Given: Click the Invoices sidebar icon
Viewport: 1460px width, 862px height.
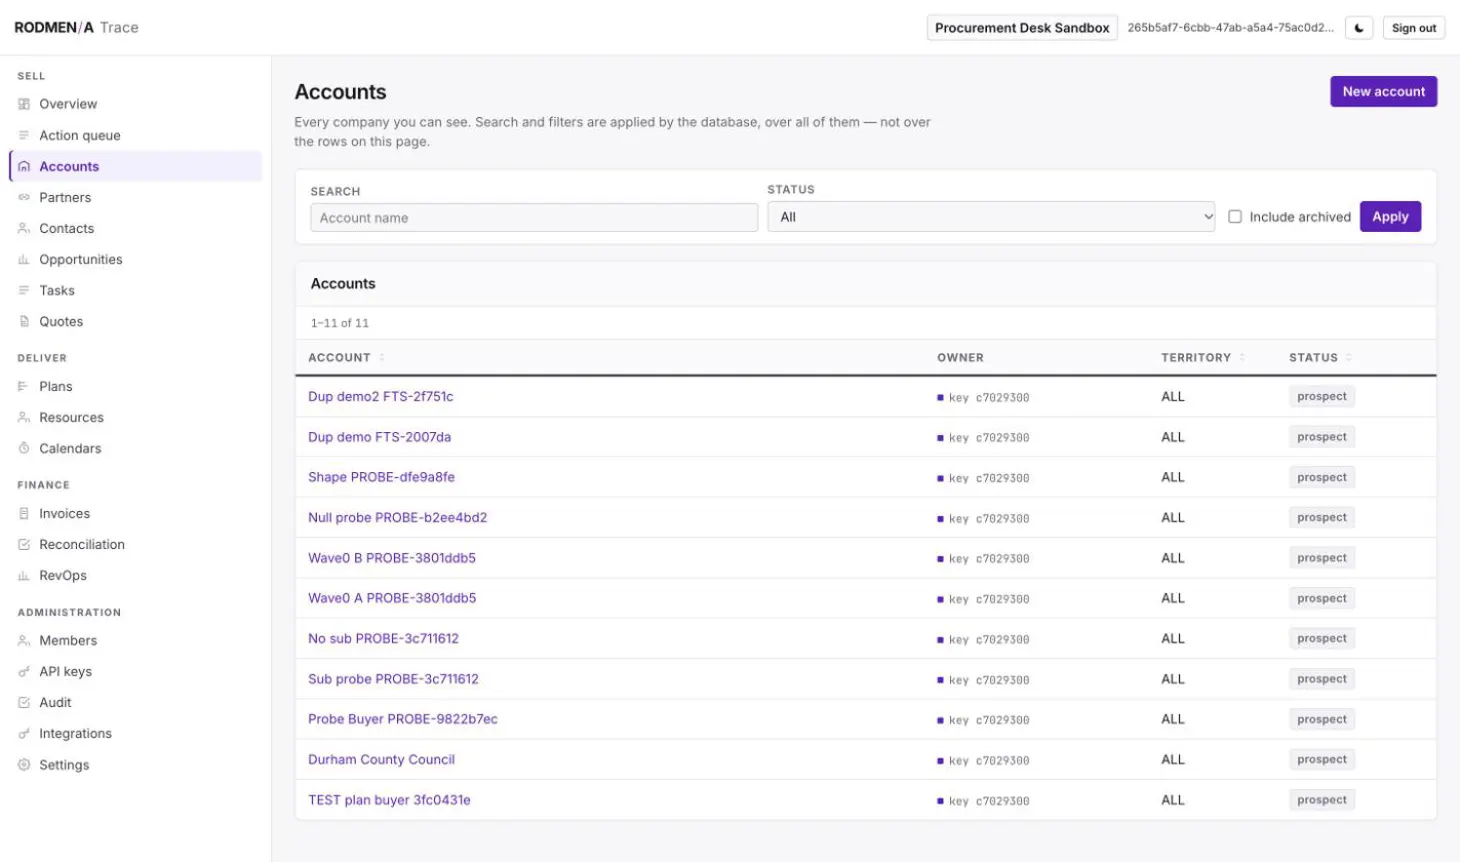Looking at the screenshot, I should pos(24,513).
